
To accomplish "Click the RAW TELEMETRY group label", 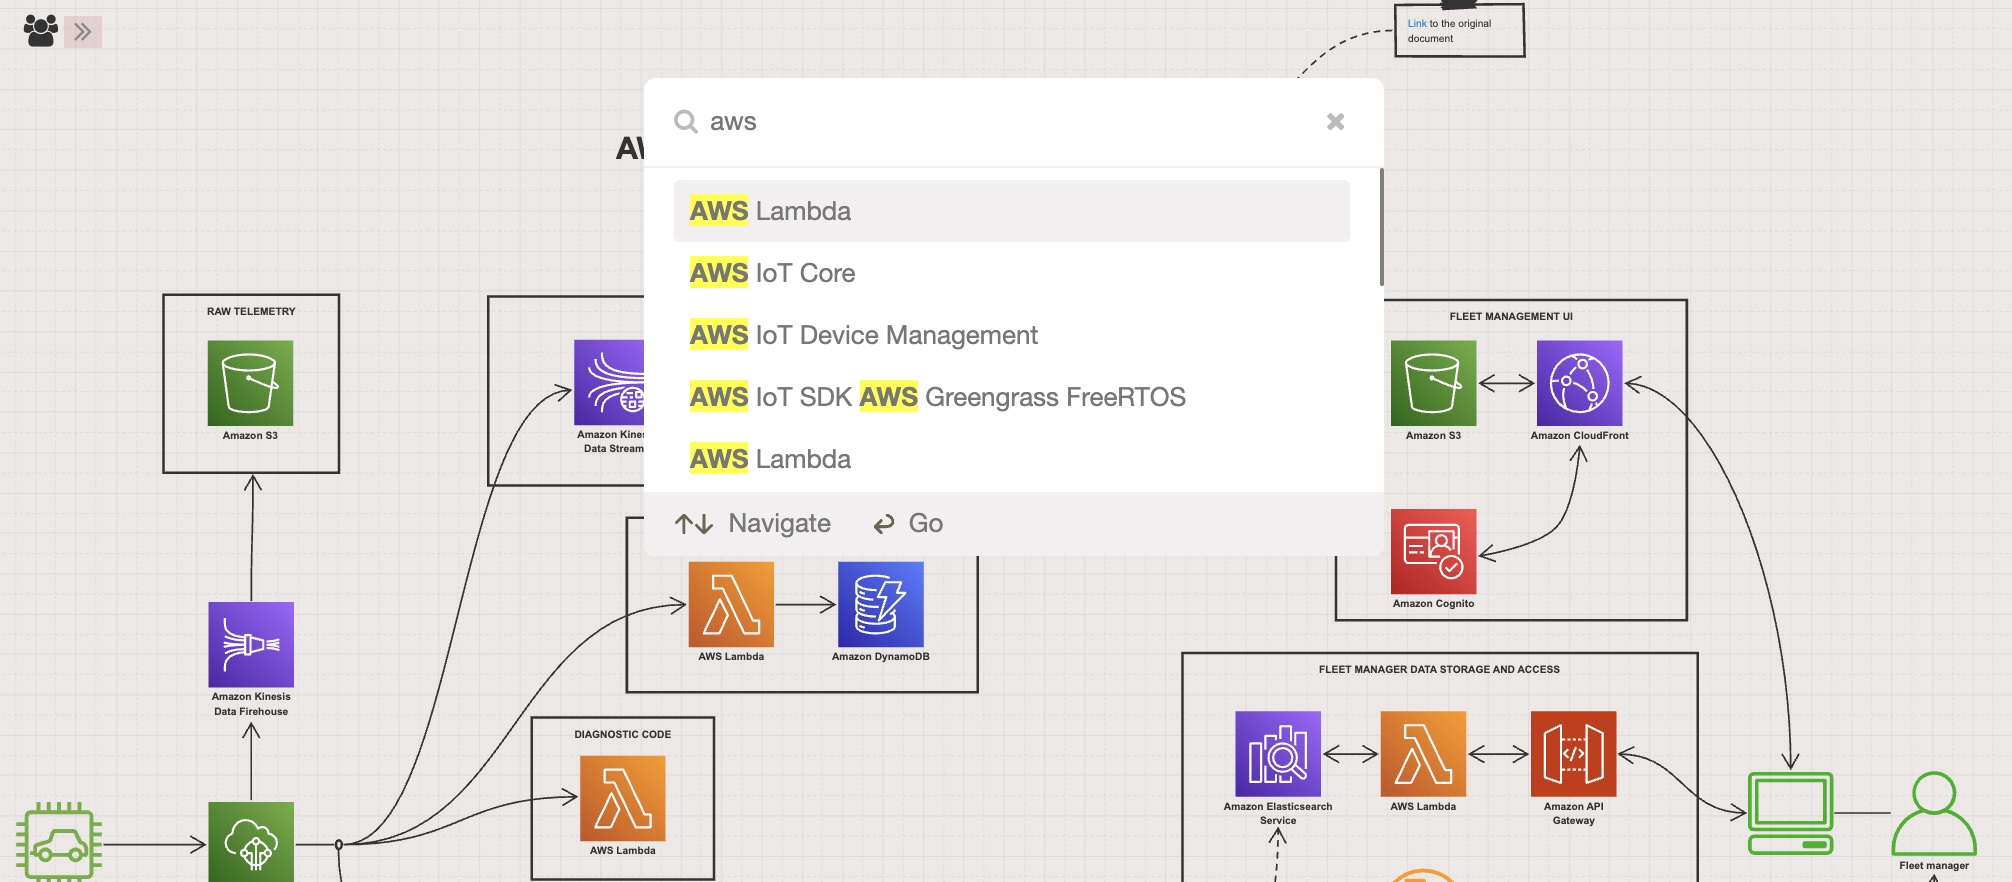I will tap(251, 312).
